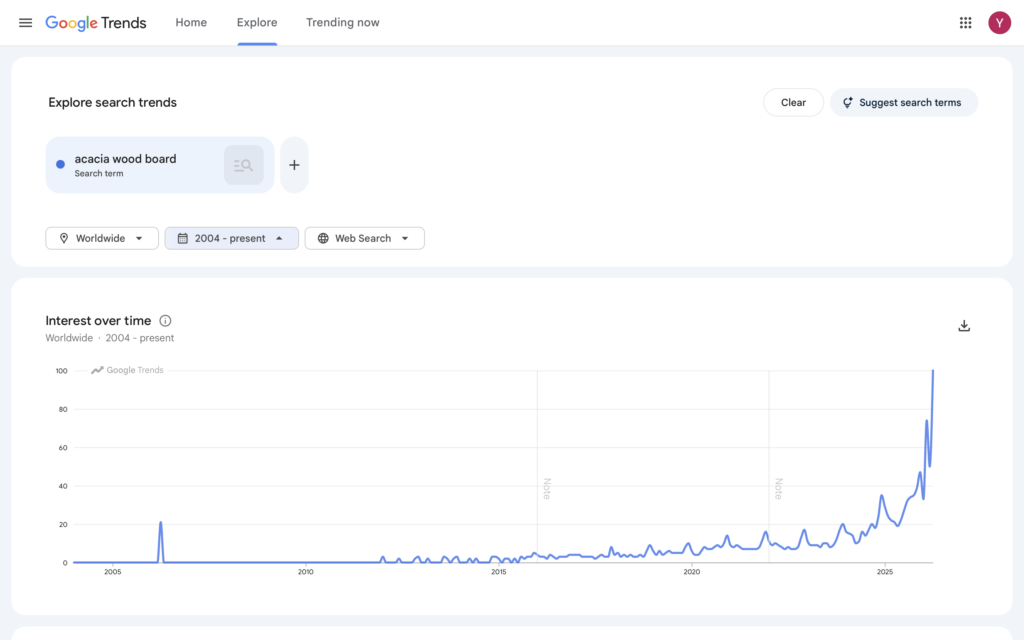Viewport: 1024px width, 640px height.
Task: Open the 2004 - present date range dropdown
Action: 231,238
